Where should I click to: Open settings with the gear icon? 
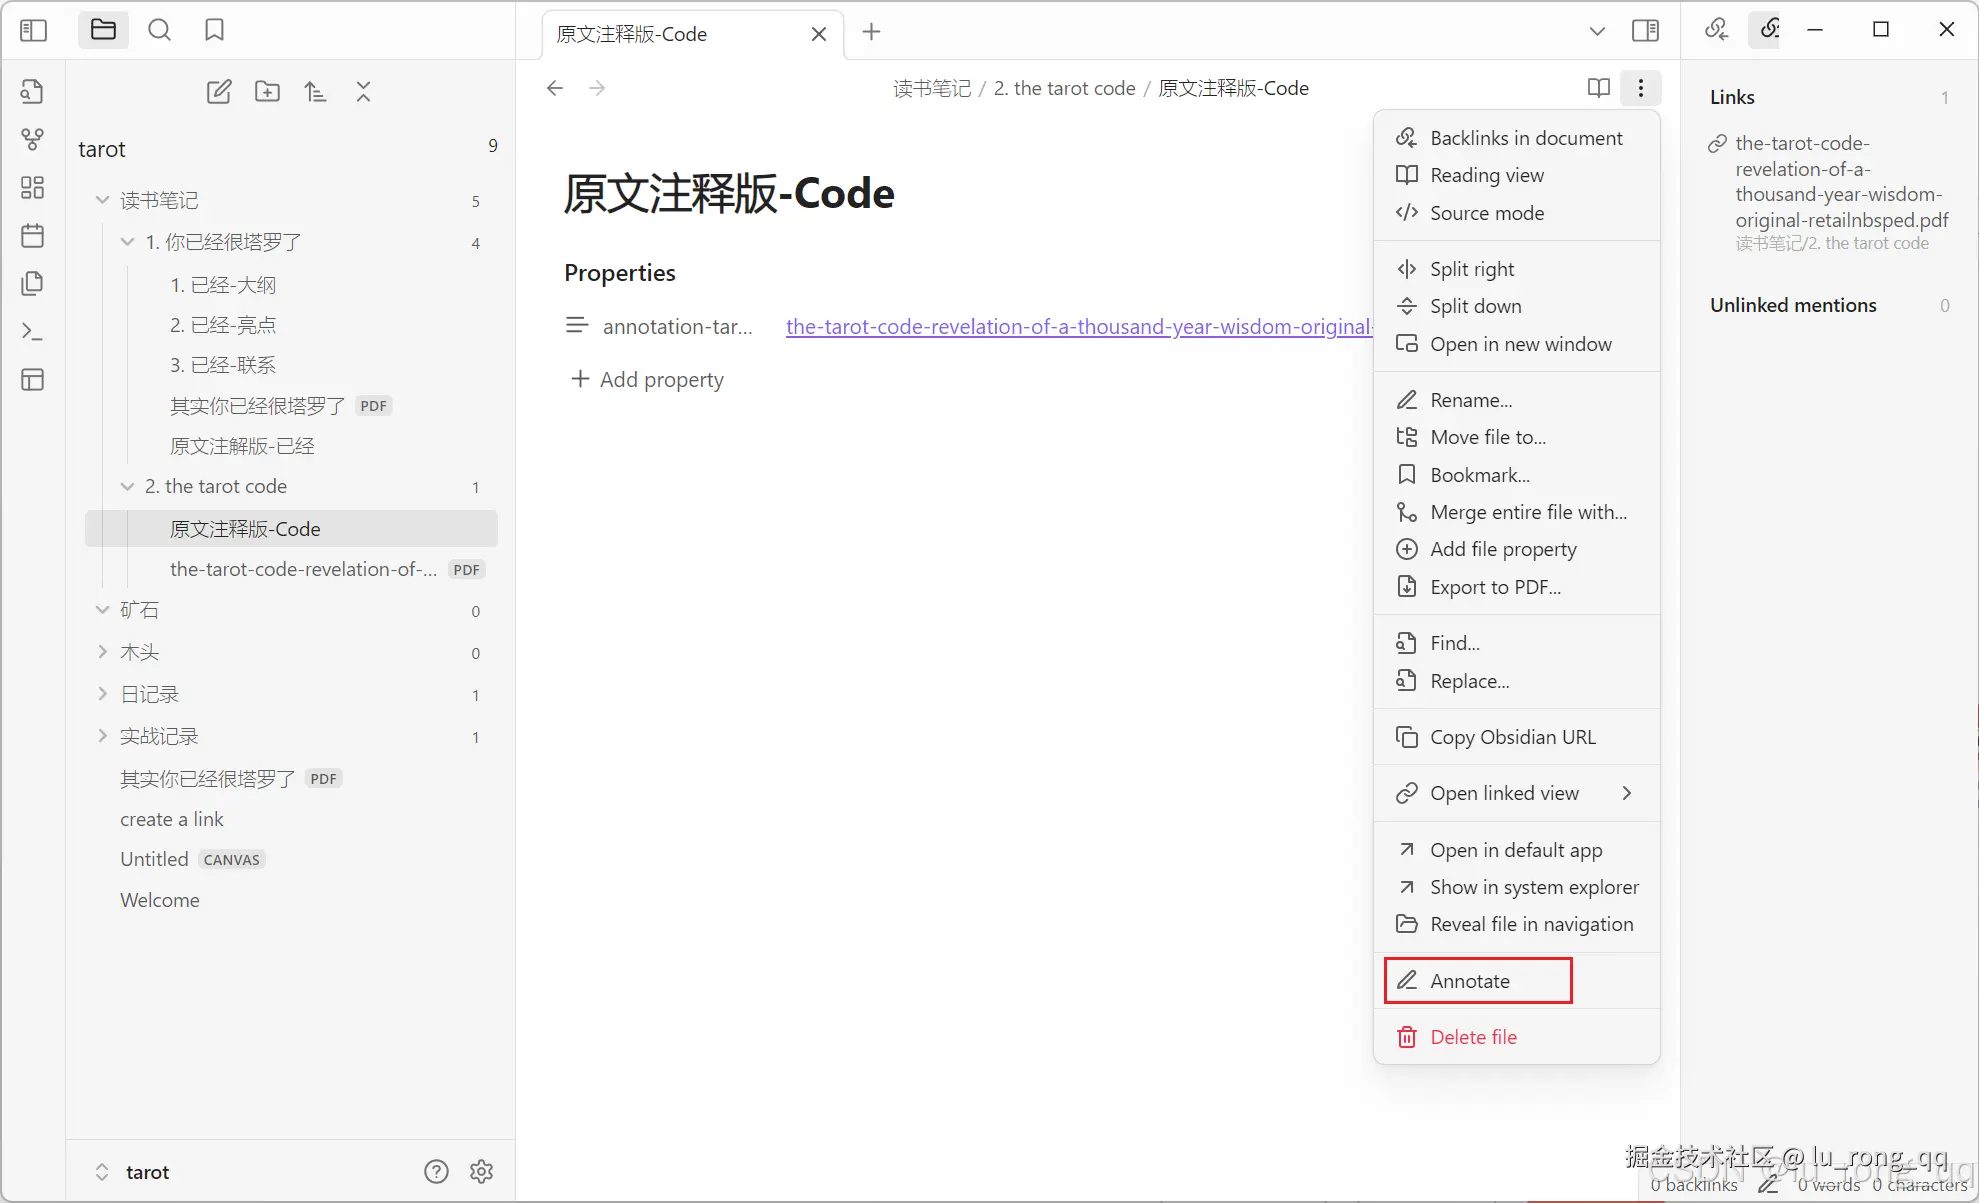point(482,1171)
